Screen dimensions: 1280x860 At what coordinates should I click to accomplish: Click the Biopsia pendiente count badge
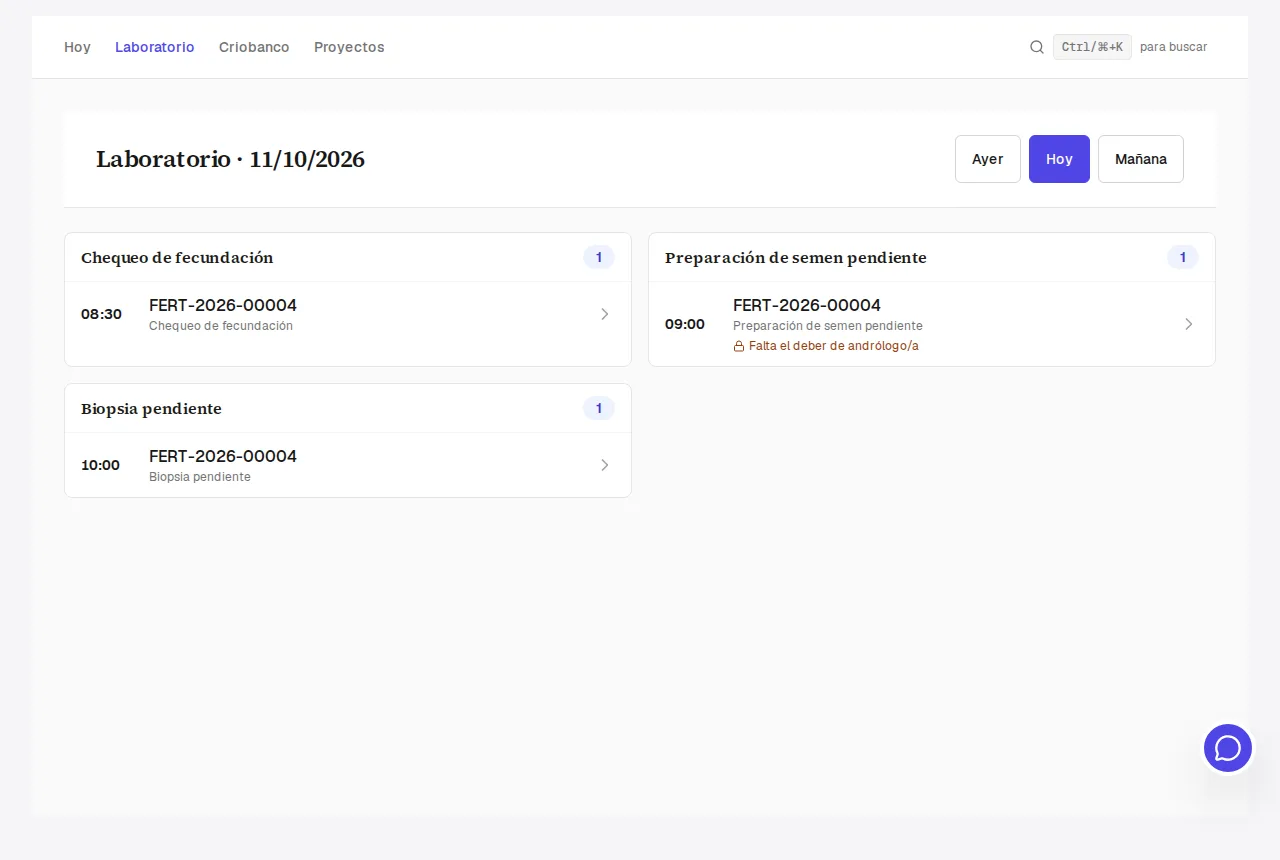(599, 408)
